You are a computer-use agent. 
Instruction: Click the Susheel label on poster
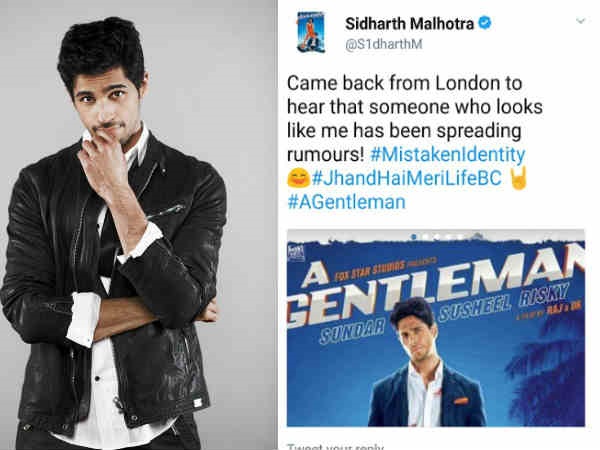click(475, 310)
